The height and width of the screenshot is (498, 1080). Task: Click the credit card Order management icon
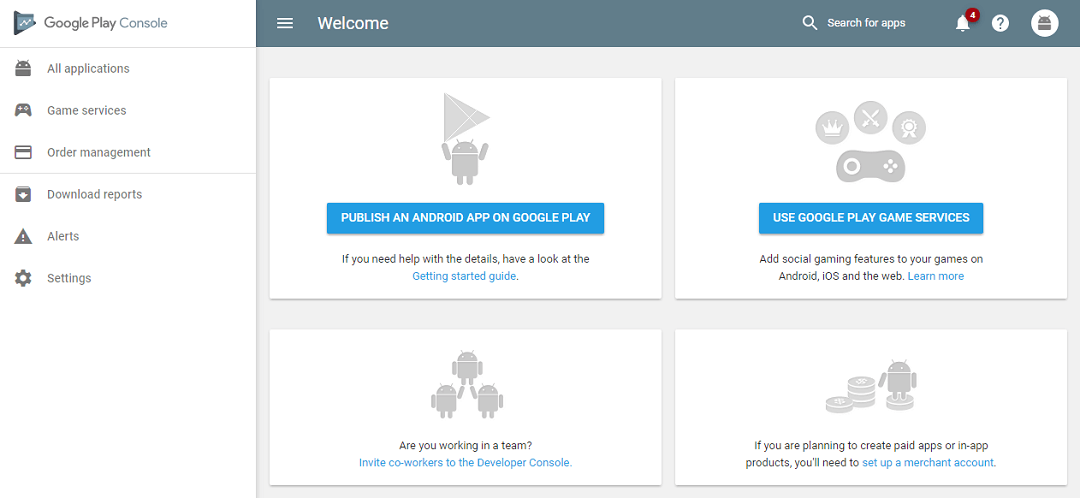click(23, 152)
